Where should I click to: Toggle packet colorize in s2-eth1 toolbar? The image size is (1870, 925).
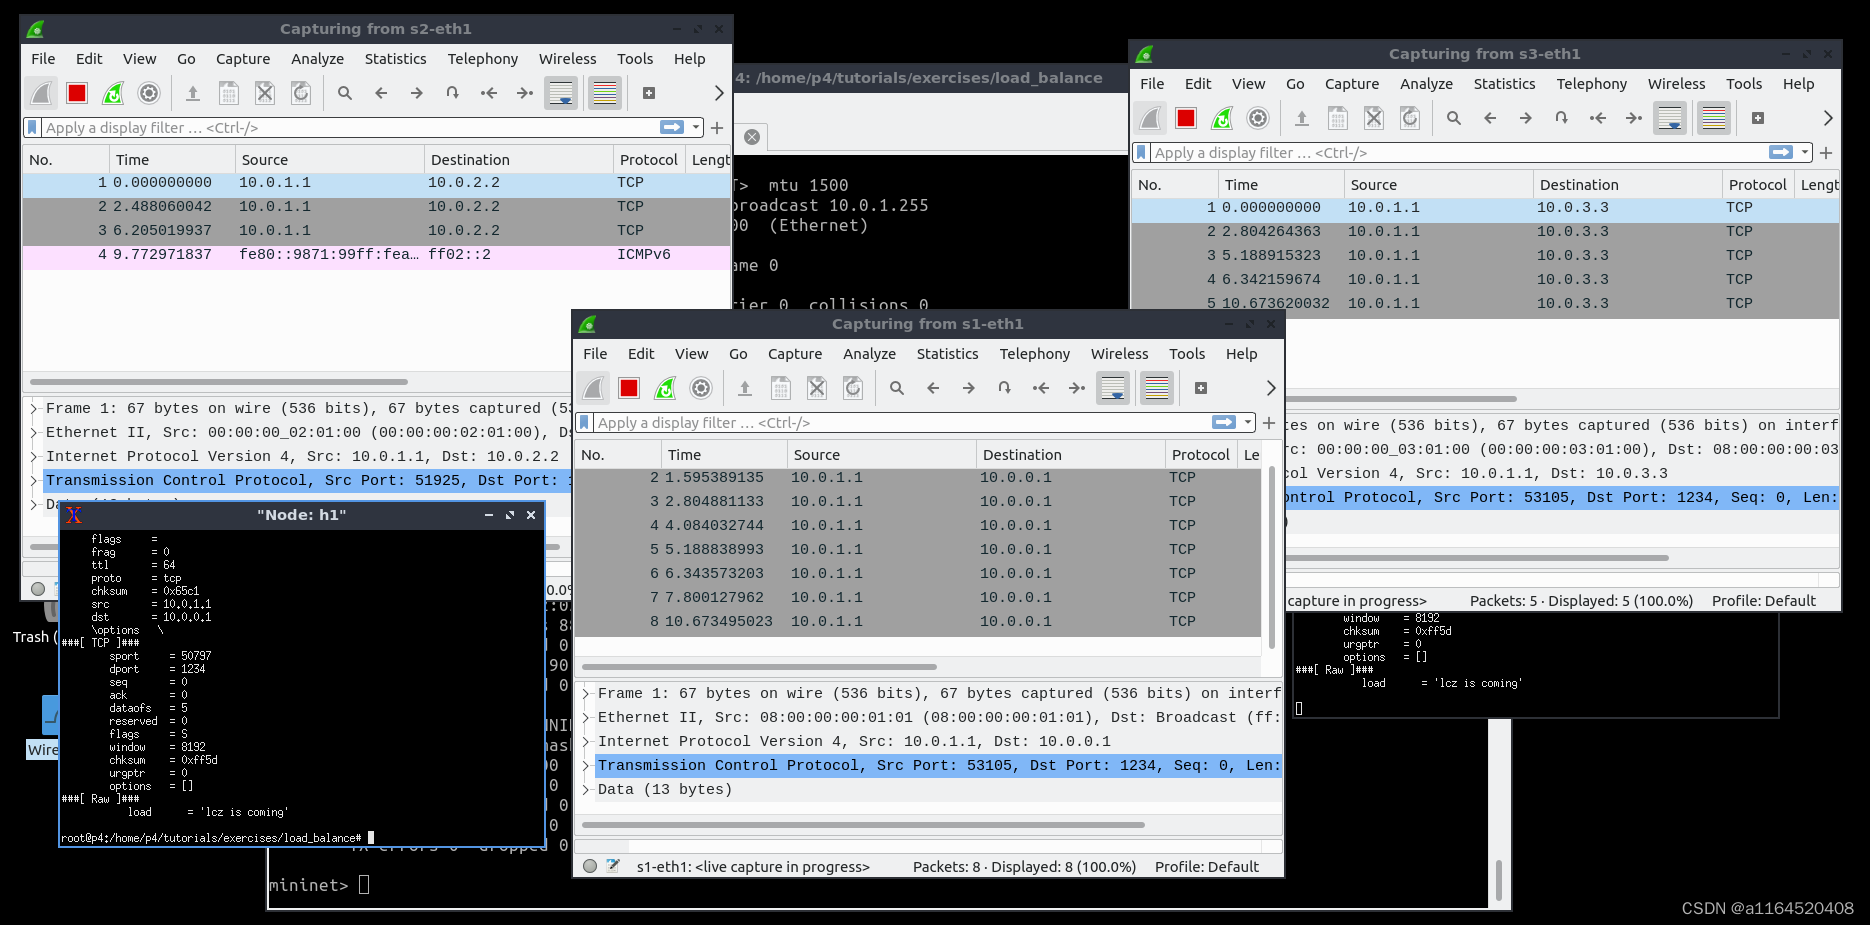[x=605, y=93]
